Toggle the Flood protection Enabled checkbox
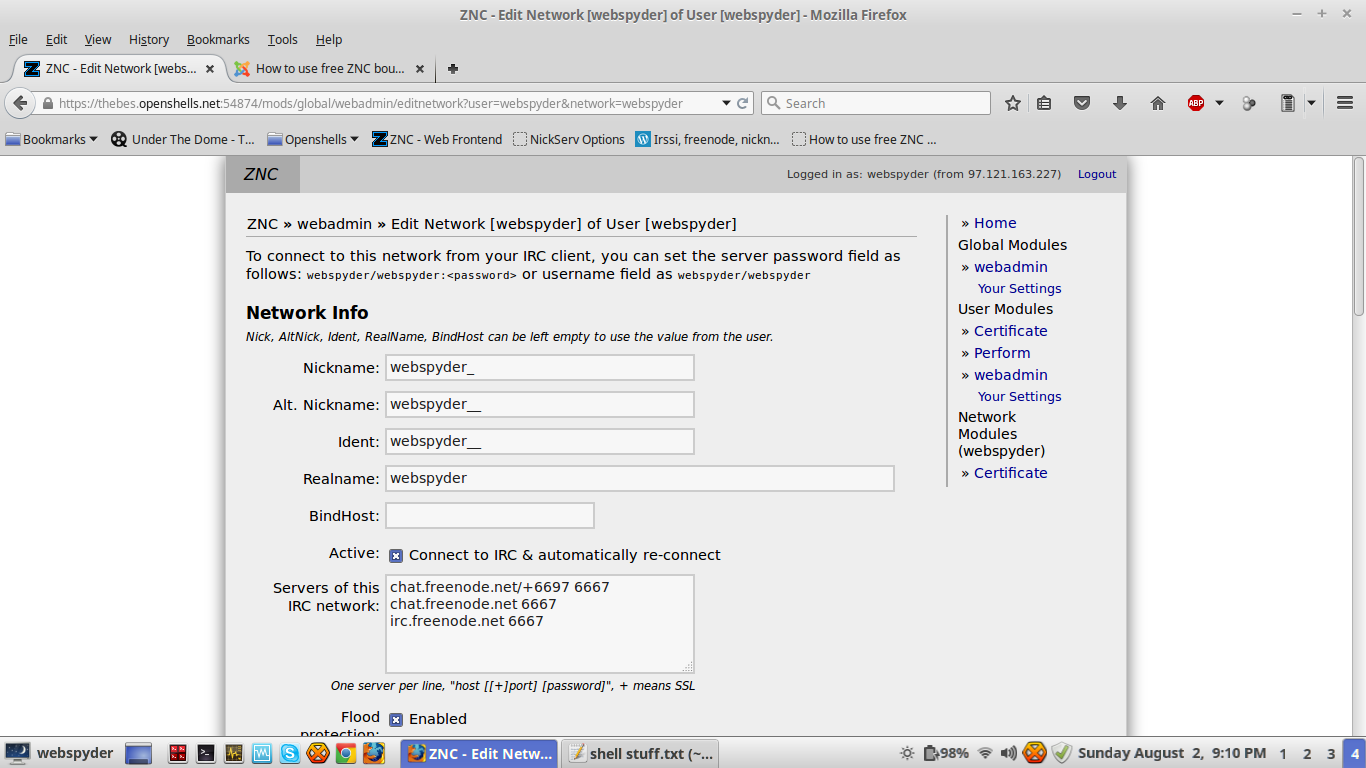This screenshot has height=768, width=1366. [396, 720]
